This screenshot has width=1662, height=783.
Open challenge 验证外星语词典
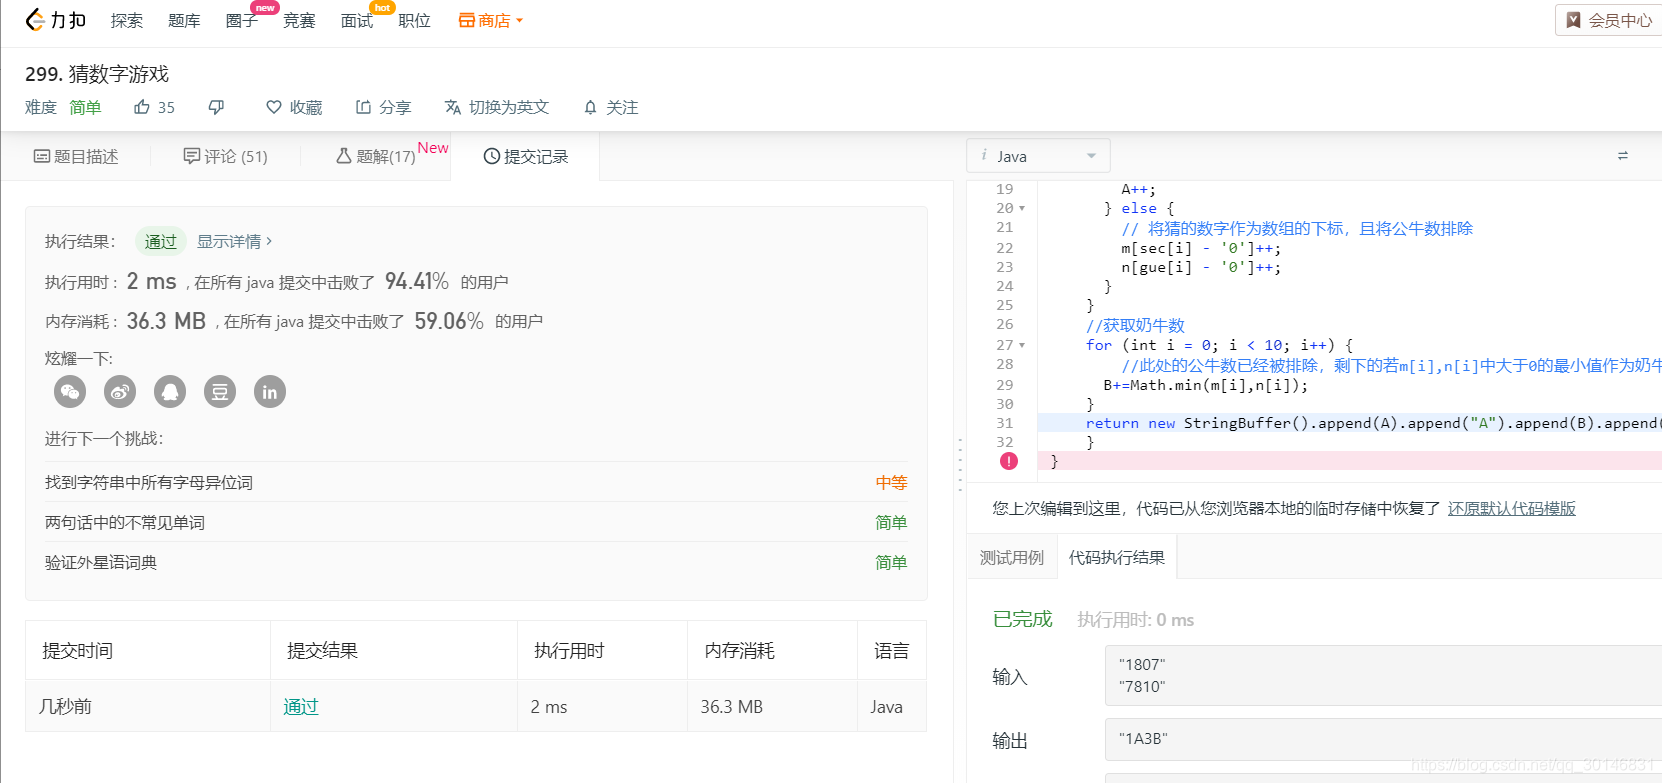pos(101,563)
